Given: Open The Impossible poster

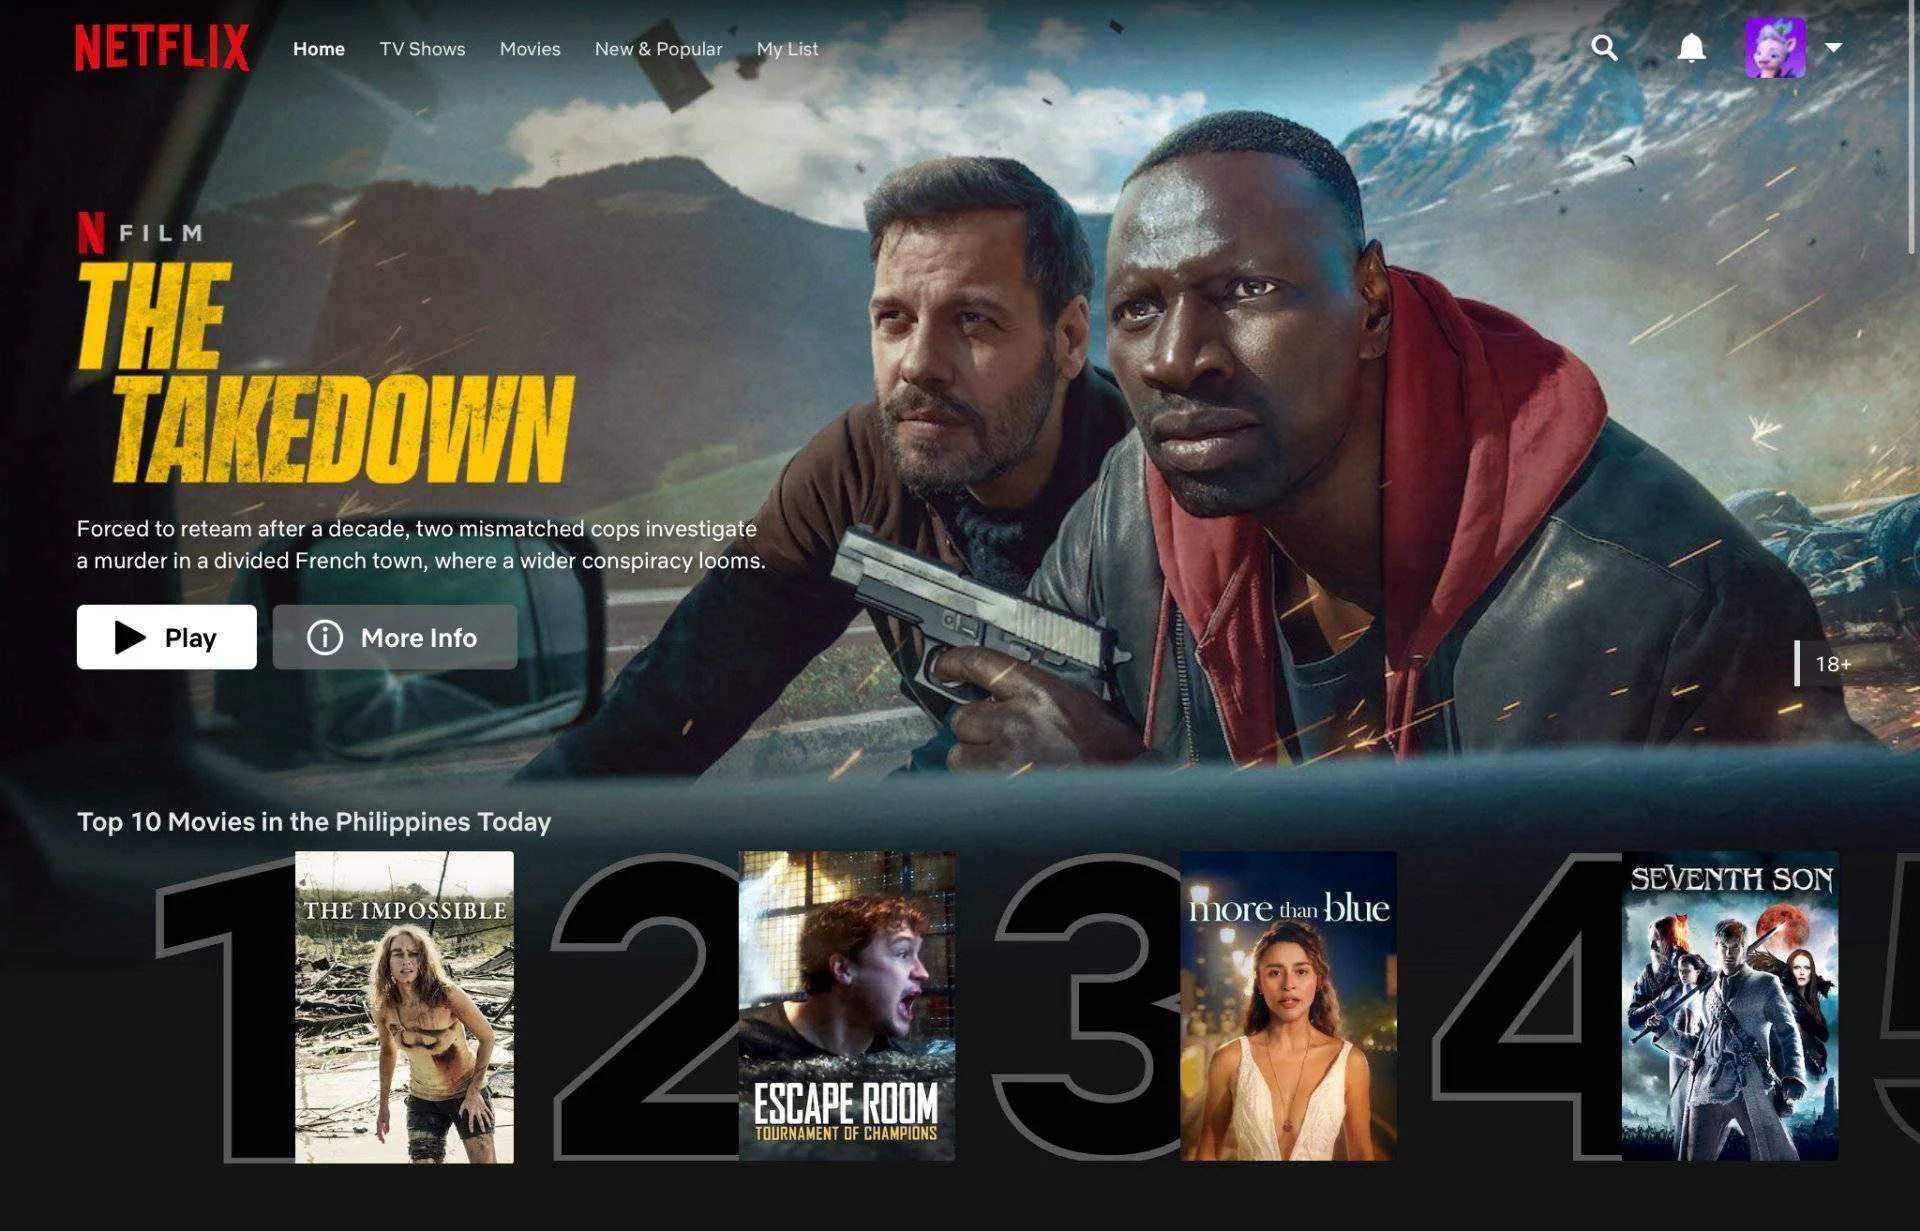Looking at the screenshot, I should pos(404,1007).
